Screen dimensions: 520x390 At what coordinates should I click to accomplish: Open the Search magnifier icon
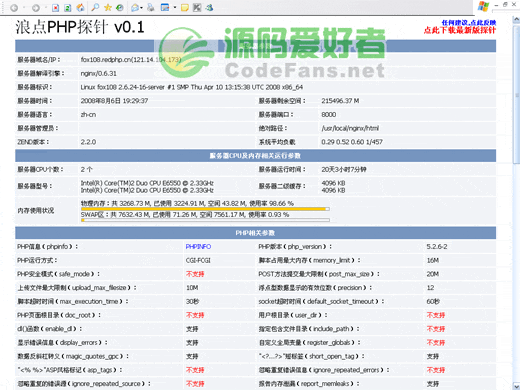95,7
